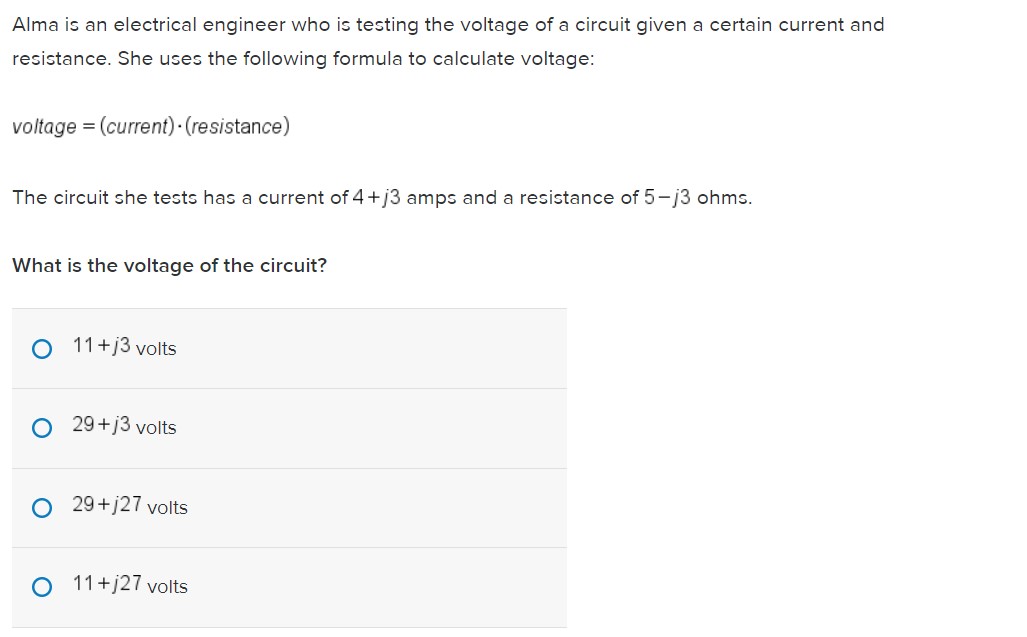Image resolution: width=1027 pixels, height=637 pixels.
Task: Choose the 29+j3 volts radio button
Action: coord(42,428)
